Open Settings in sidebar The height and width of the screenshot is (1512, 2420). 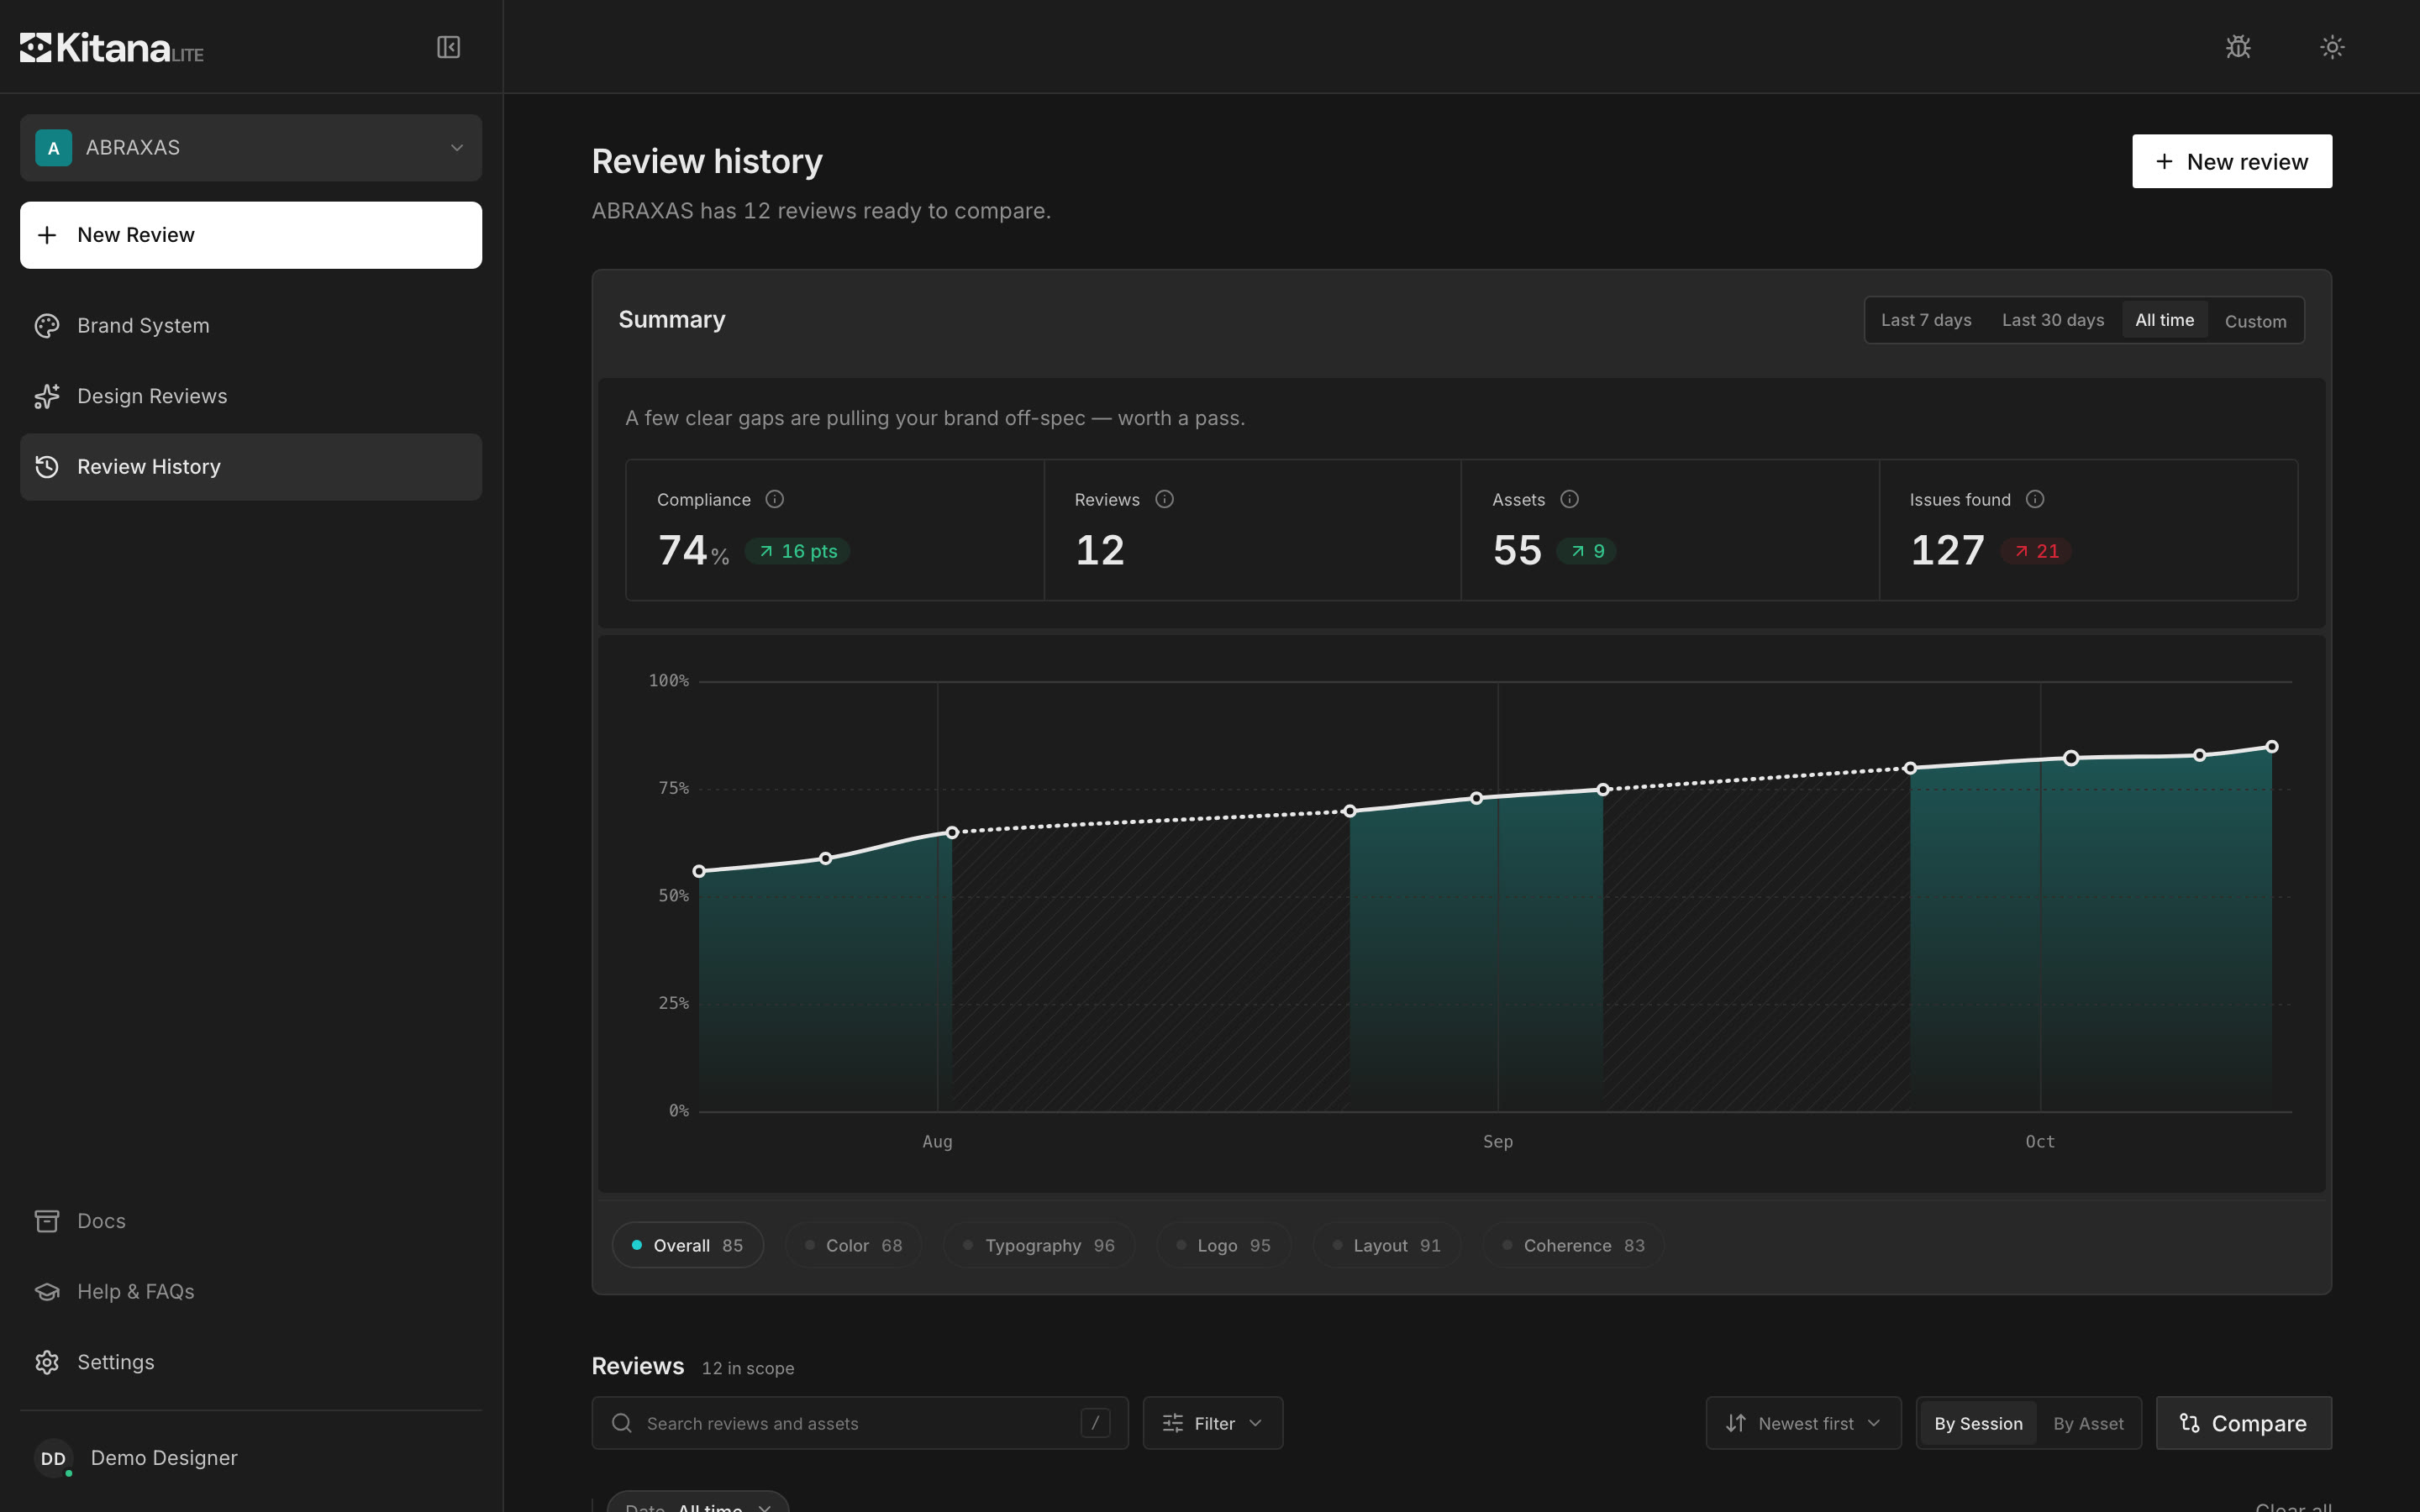(x=251, y=1362)
